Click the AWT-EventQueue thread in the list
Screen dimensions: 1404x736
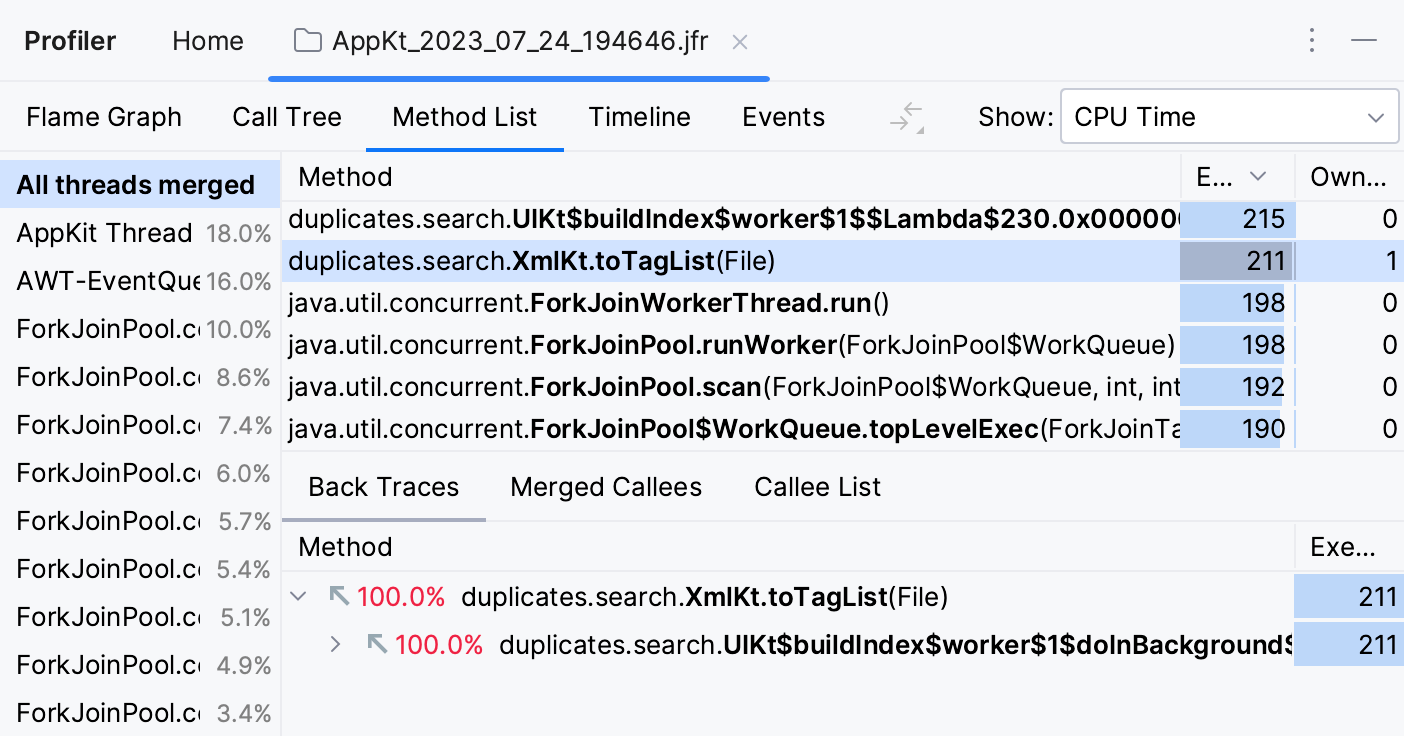tap(104, 281)
